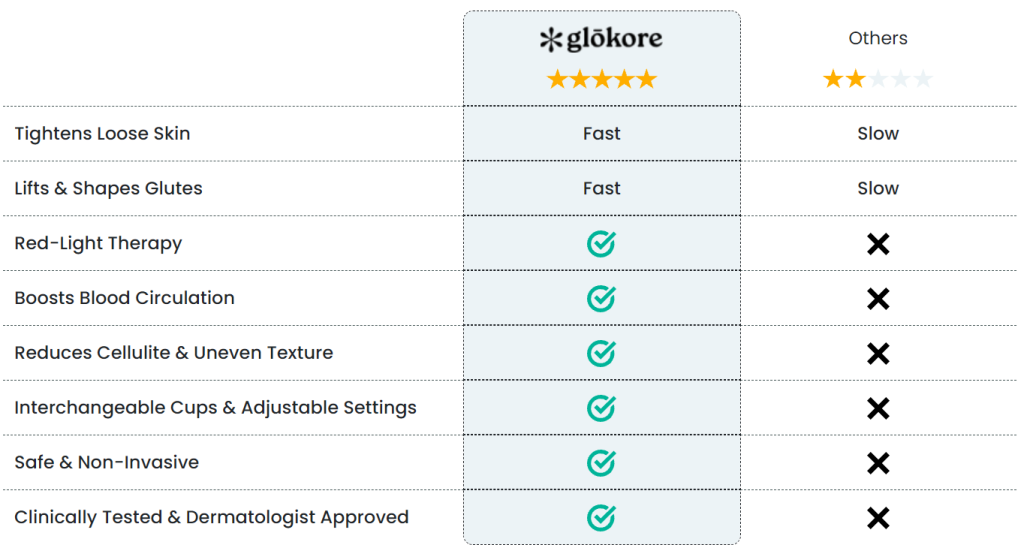1024x554 pixels.
Task: Click the Others column heading
Action: tap(878, 39)
